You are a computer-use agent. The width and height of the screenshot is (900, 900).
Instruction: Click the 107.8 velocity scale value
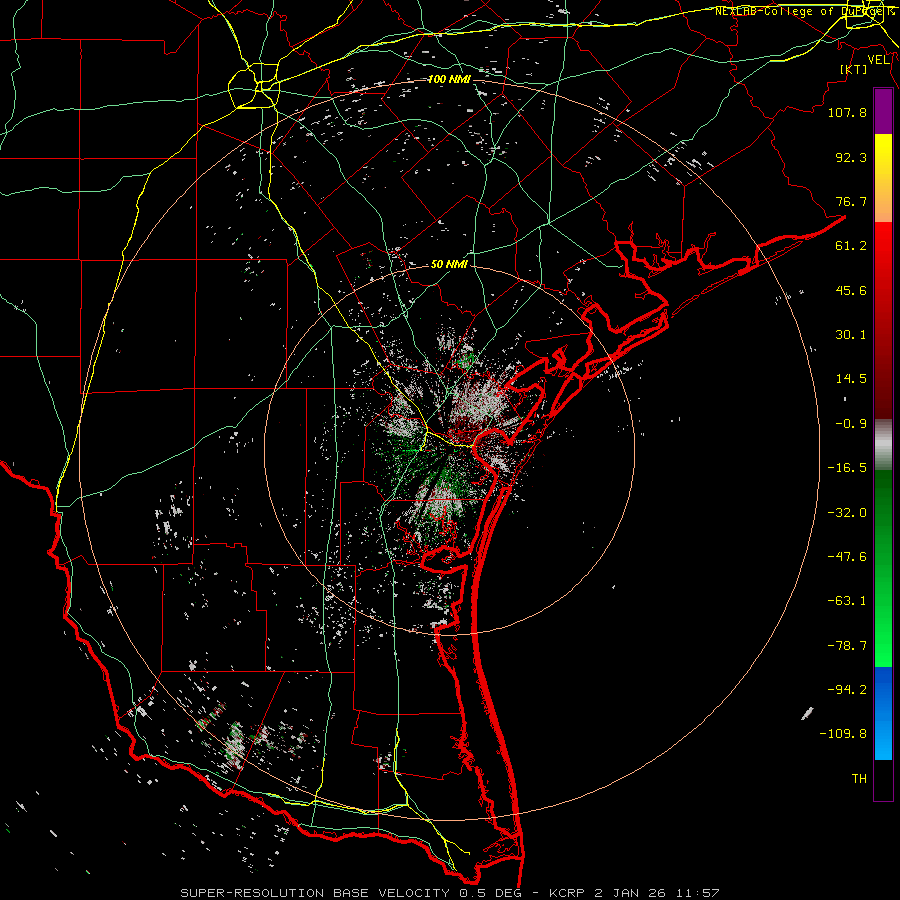click(847, 112)
